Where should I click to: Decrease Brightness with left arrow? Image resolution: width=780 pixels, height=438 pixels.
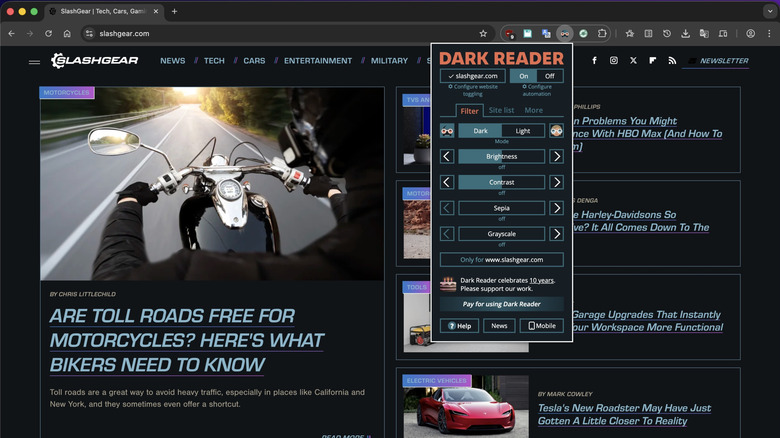(x=447, y=156)
